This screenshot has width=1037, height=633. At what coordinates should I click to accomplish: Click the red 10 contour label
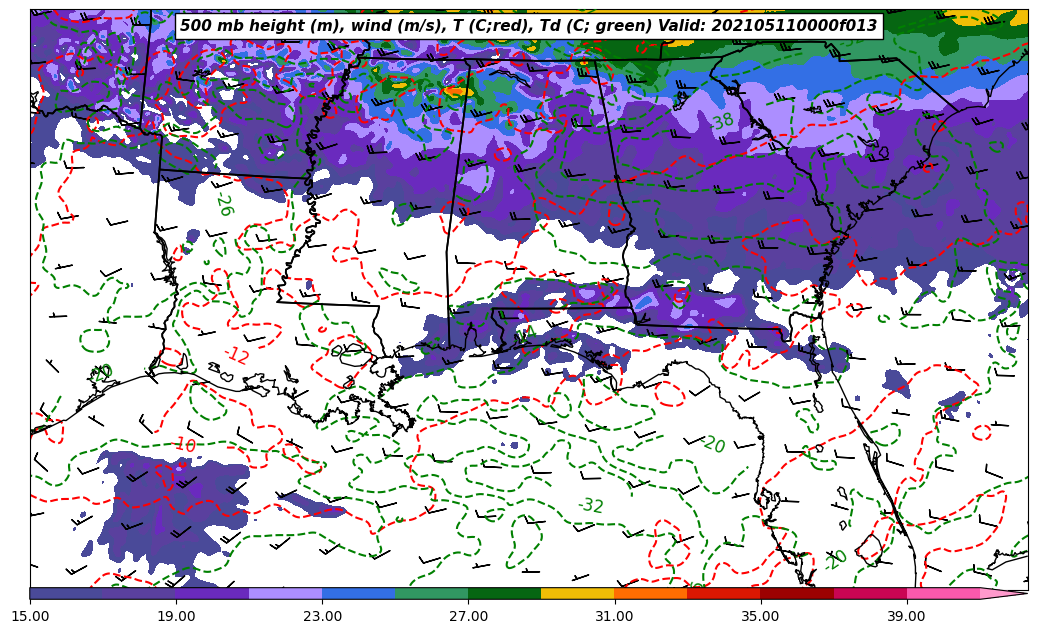click(x=185, y=445)
